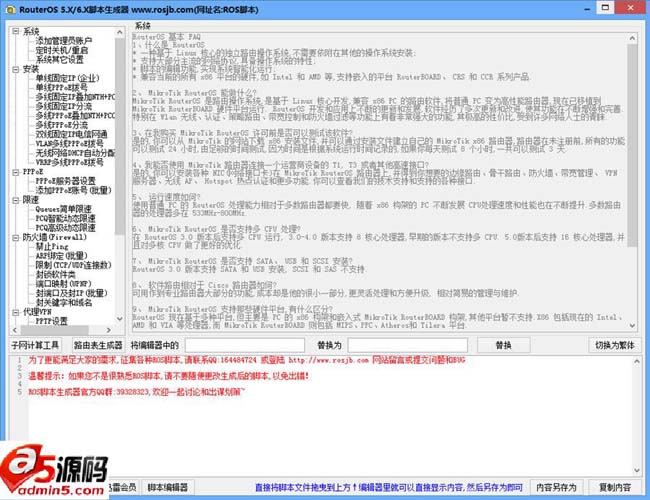Minimize the RouterOS script generator window

(587, 8)
